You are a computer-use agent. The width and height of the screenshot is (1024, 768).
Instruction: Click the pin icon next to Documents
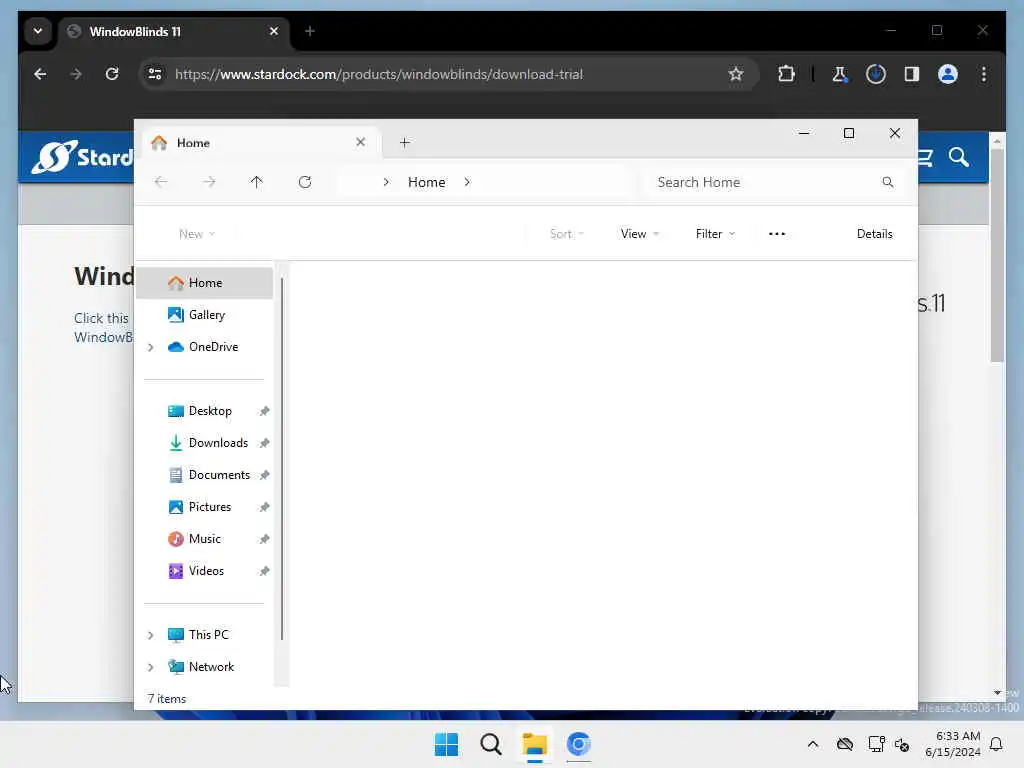pos(264,475)
